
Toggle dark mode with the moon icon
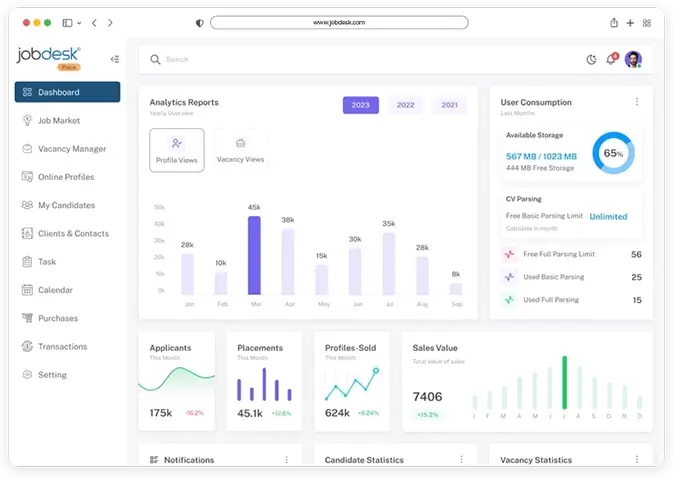coord(591,60)
